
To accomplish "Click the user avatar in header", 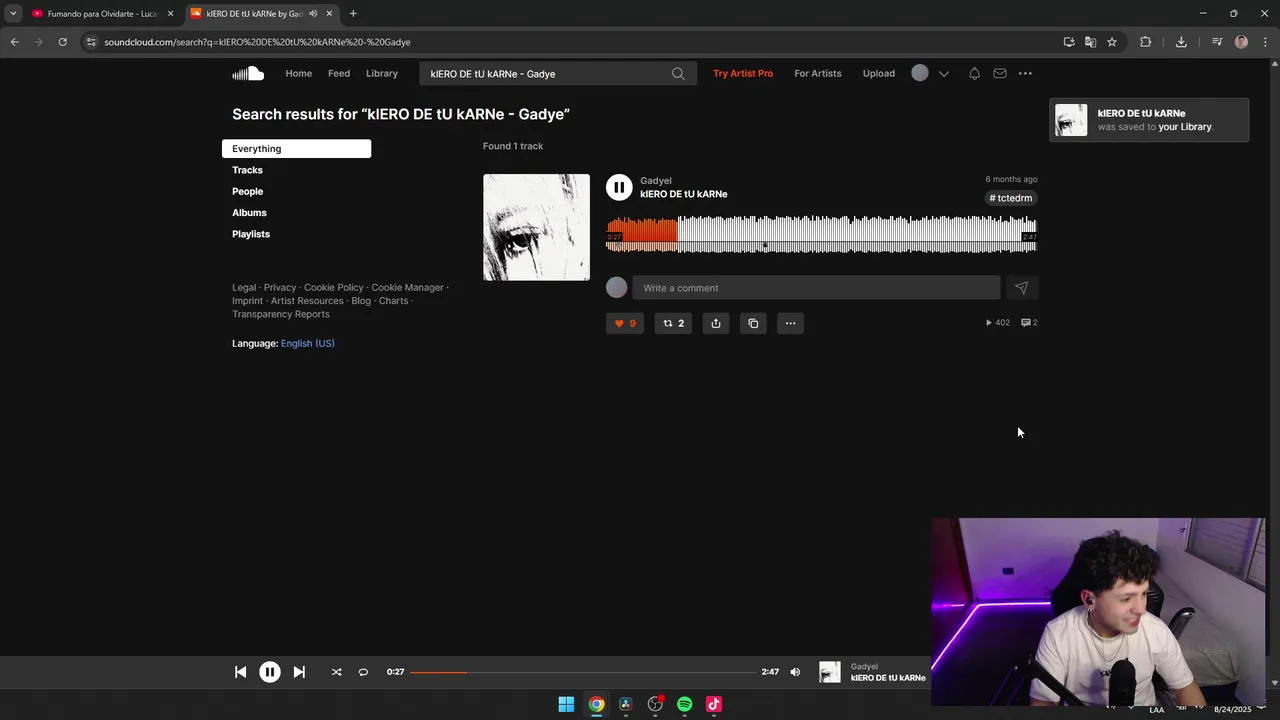I will [920, 73].
